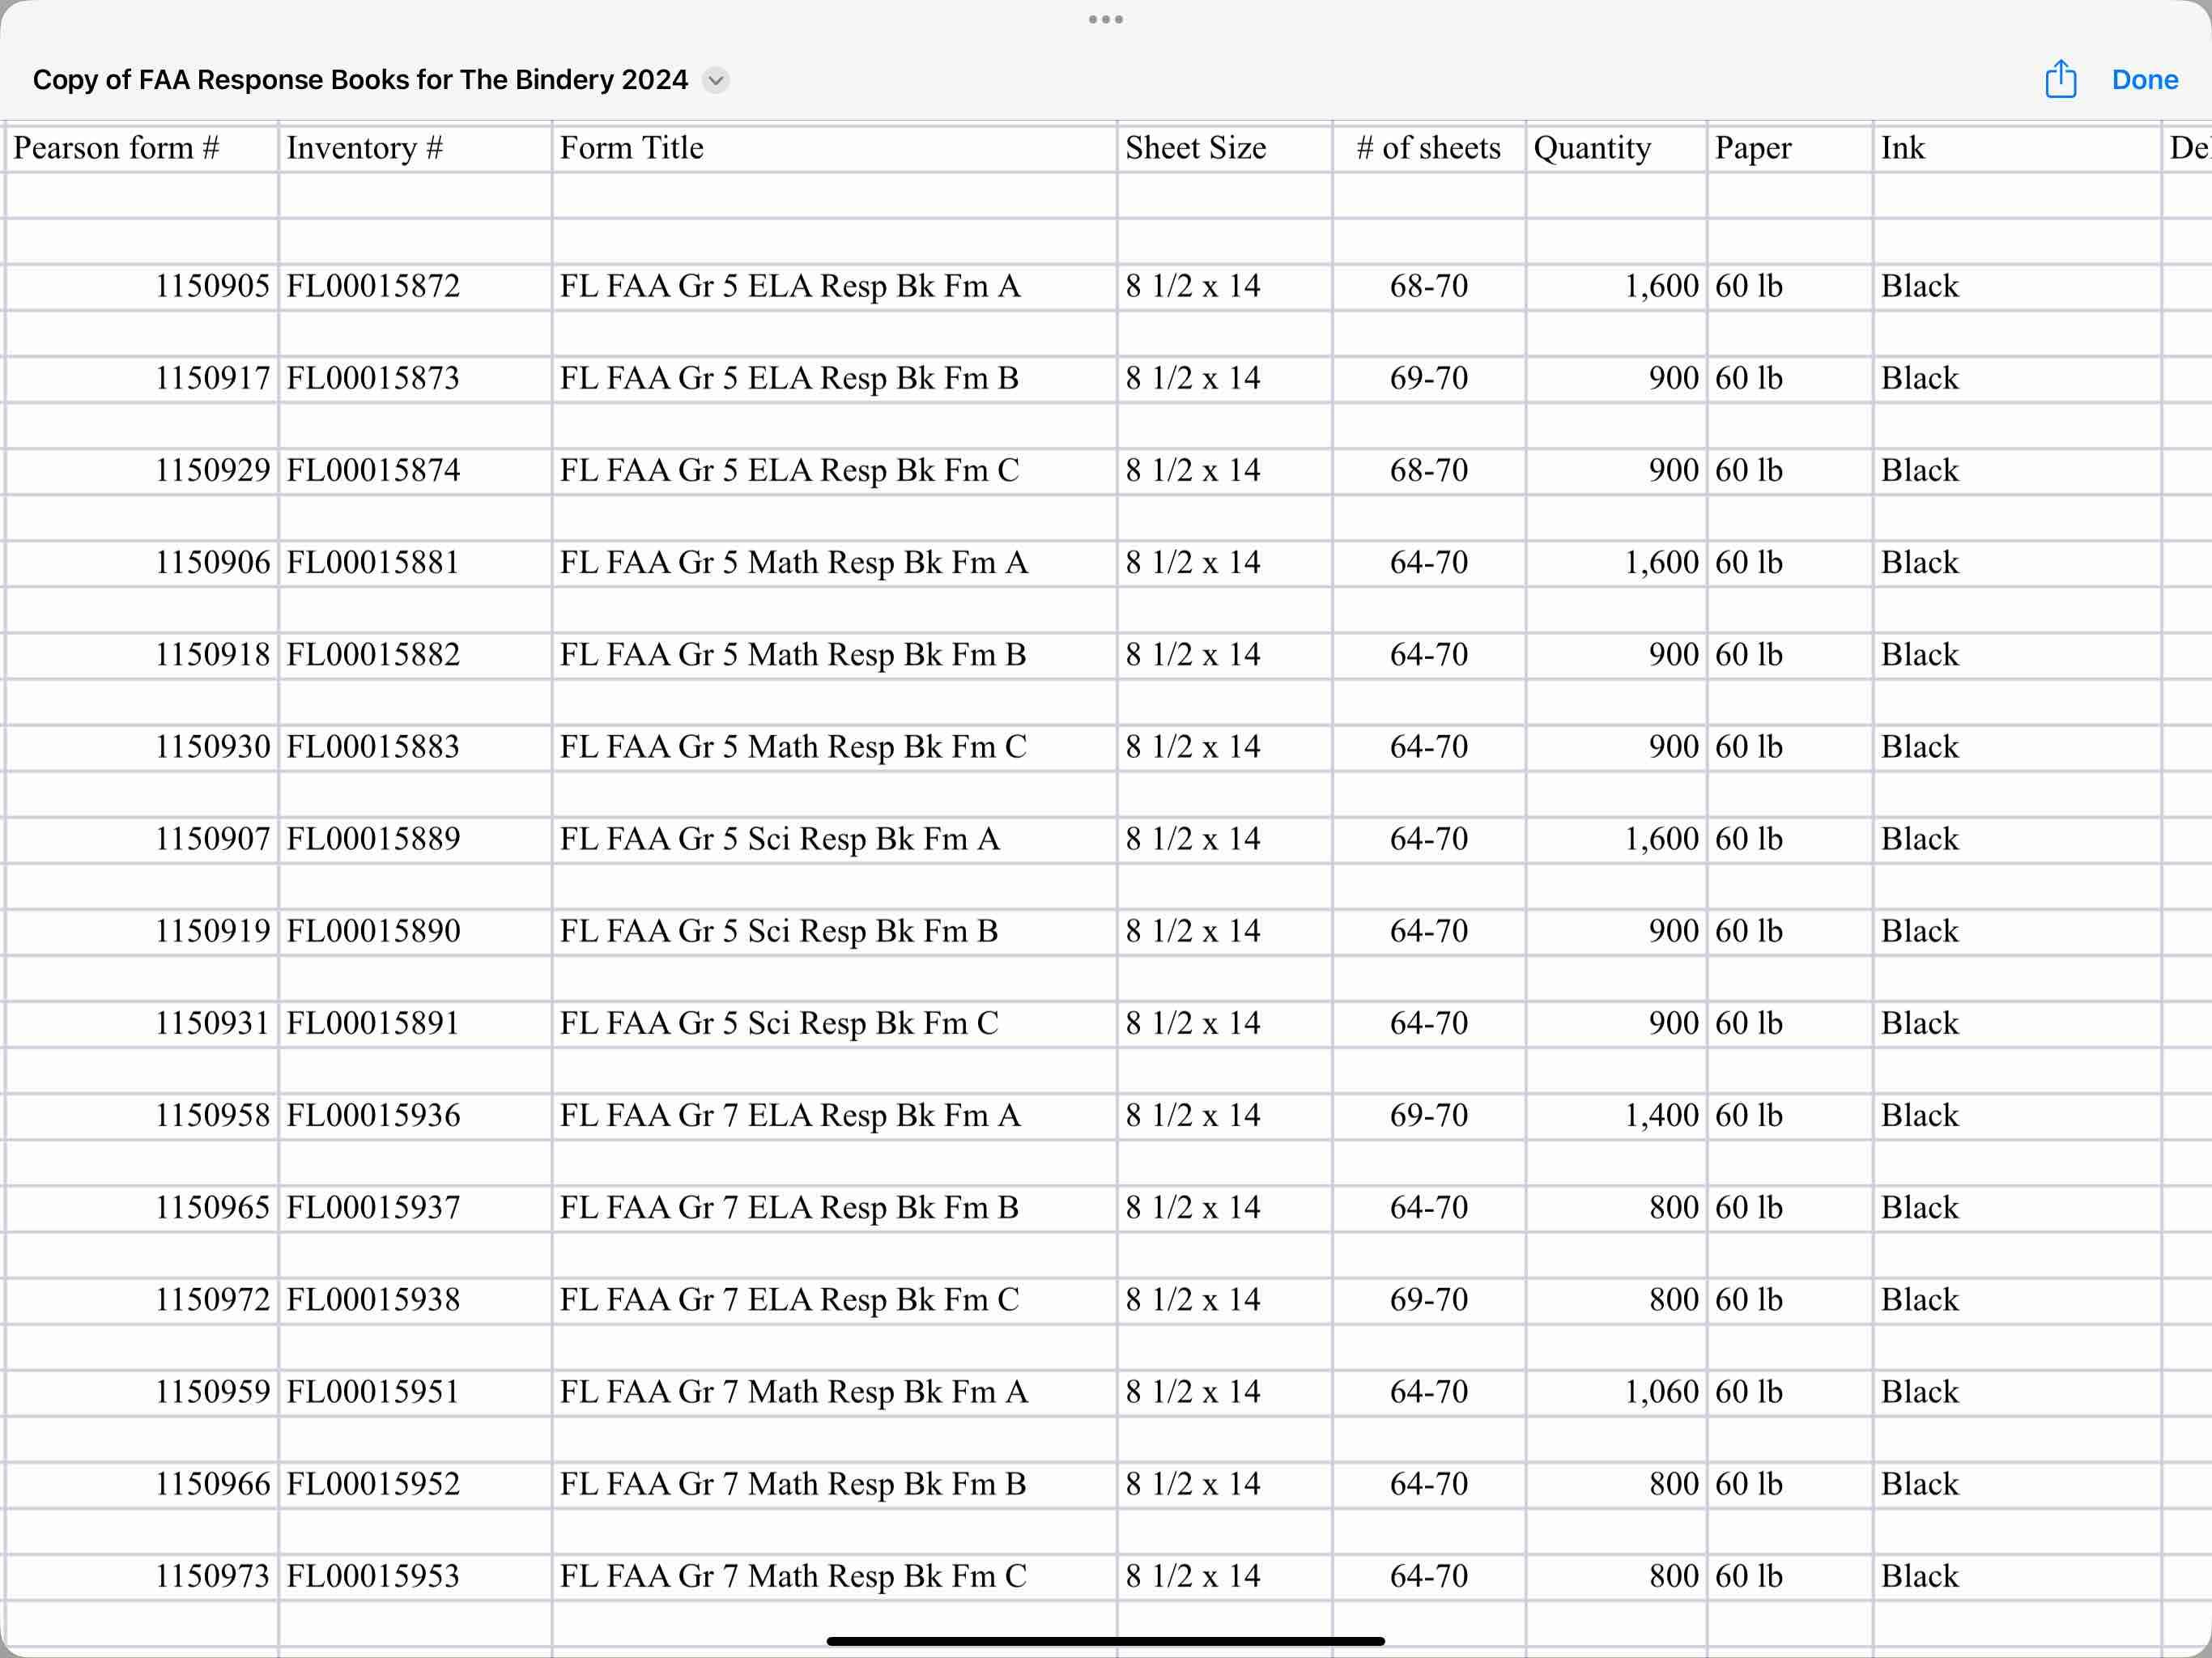Tap the three-dot multitasking indicator
This screenshot has width=2212, height=1658.
pyautogui.click(x=1105, y=19)
